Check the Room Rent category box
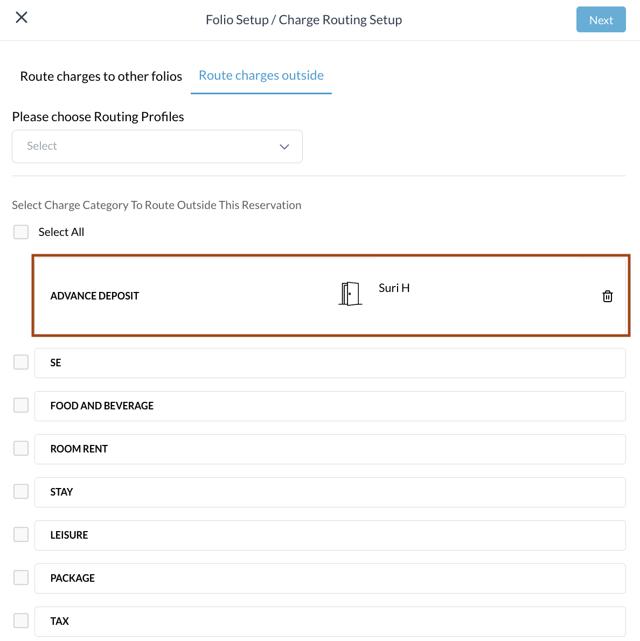The height and width of the screenshot is (641, 640). [x=21, y=448]
